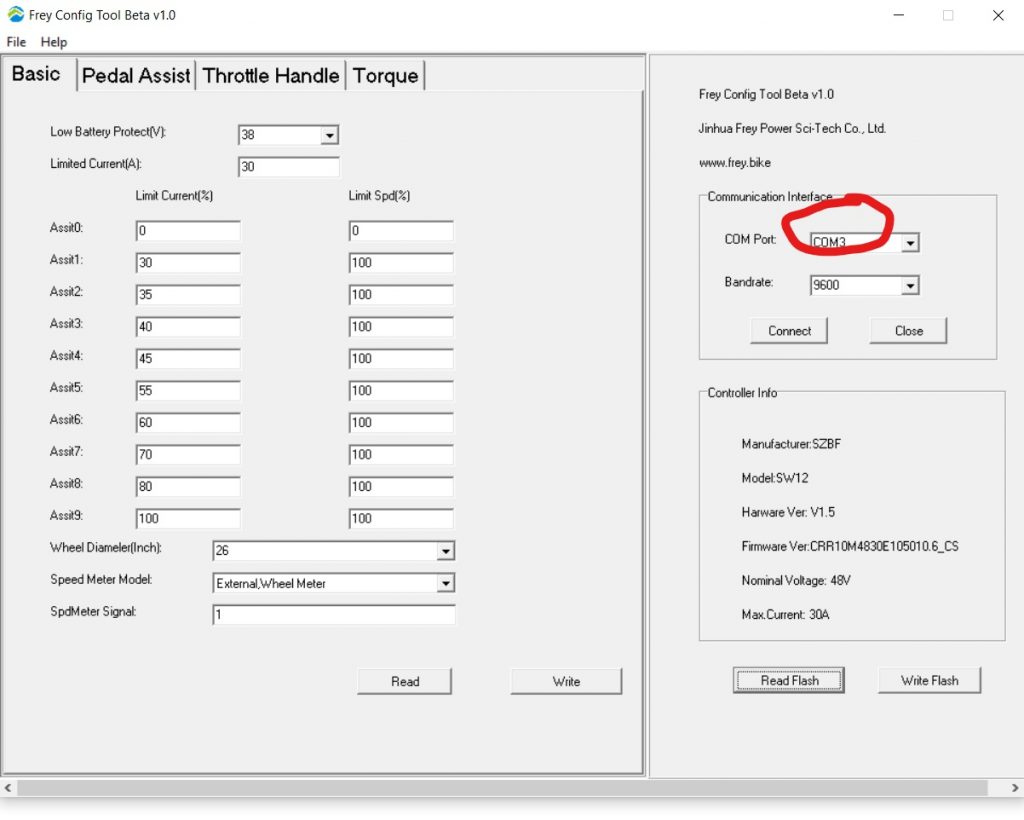Click the Connect button
Viewport: 1024px width, 820px height.
pyautogui.click(x=789, y=330)
